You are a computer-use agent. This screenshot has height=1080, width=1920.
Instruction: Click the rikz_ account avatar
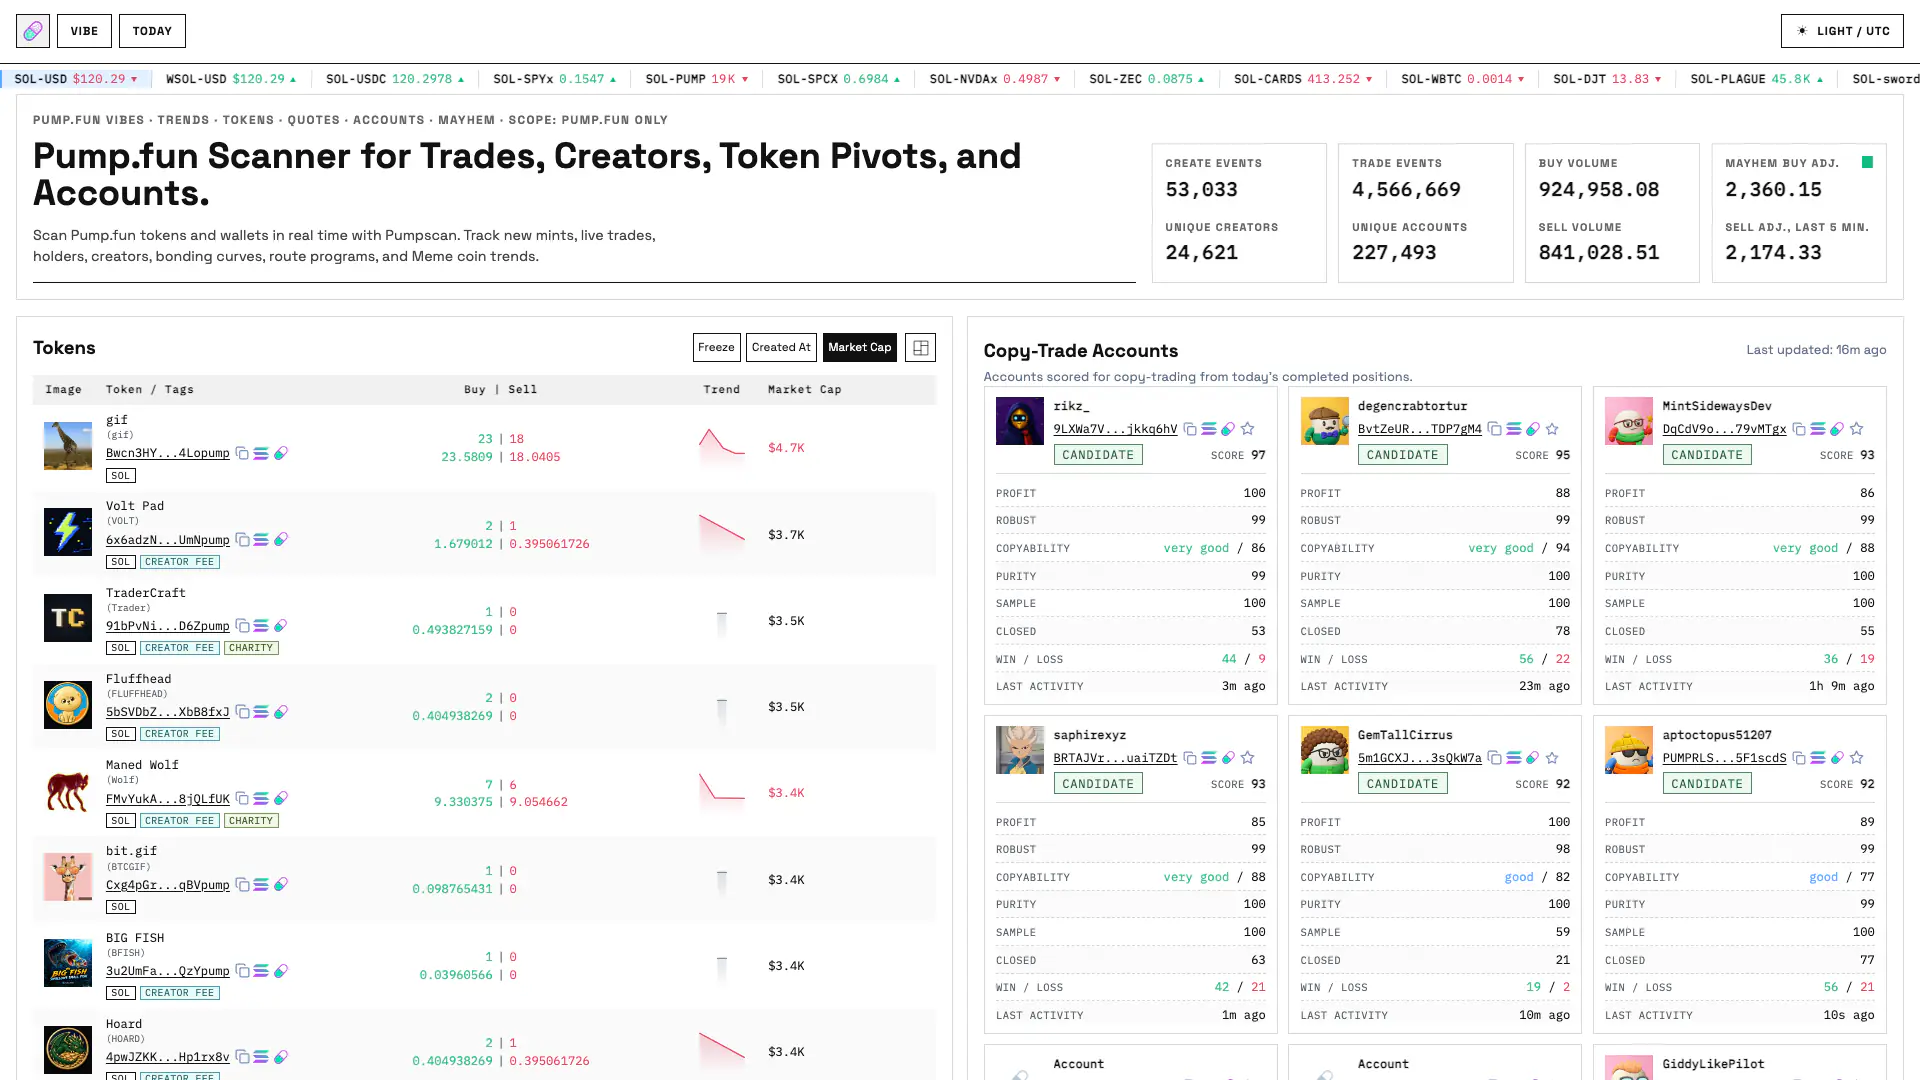[1020, 421]
